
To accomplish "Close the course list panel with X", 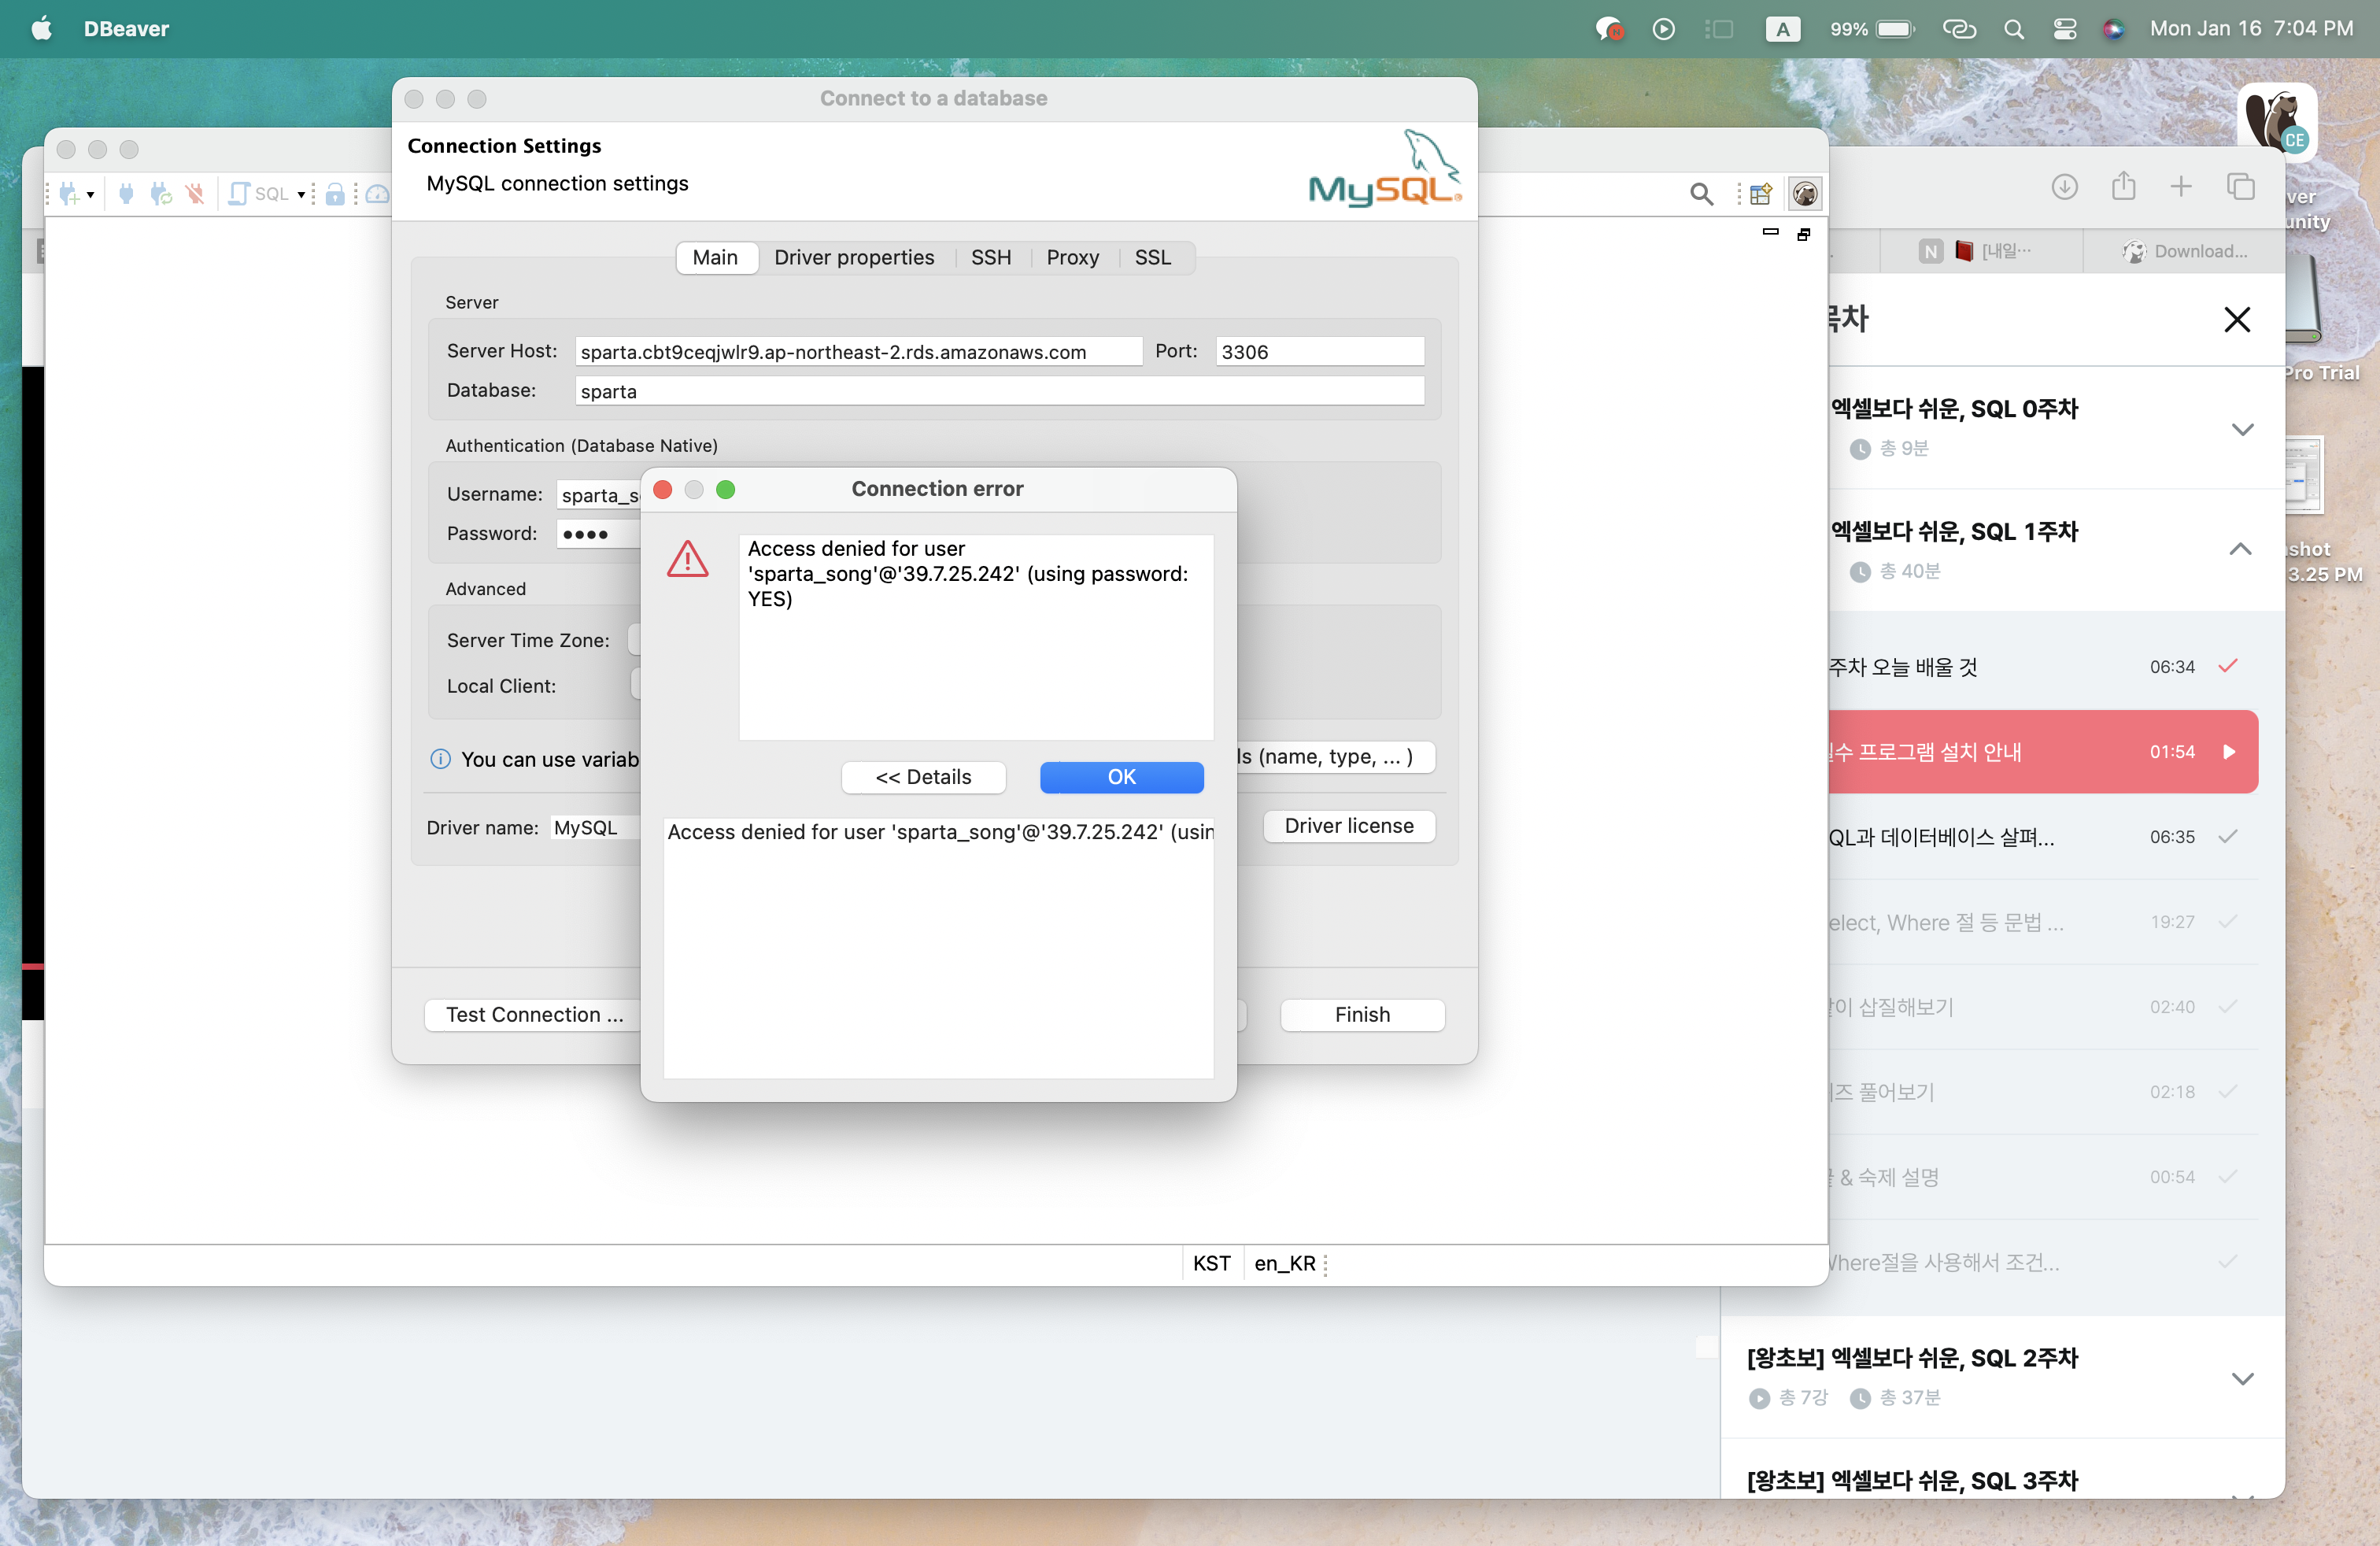I will (x=2237, y=319).
